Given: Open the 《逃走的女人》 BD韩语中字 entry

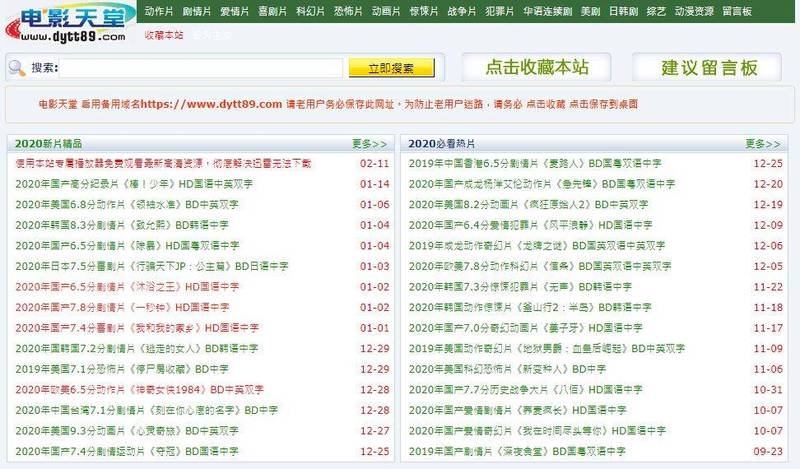Looking at the screenshot, I should pyautogui.click(x=136, y=349).
